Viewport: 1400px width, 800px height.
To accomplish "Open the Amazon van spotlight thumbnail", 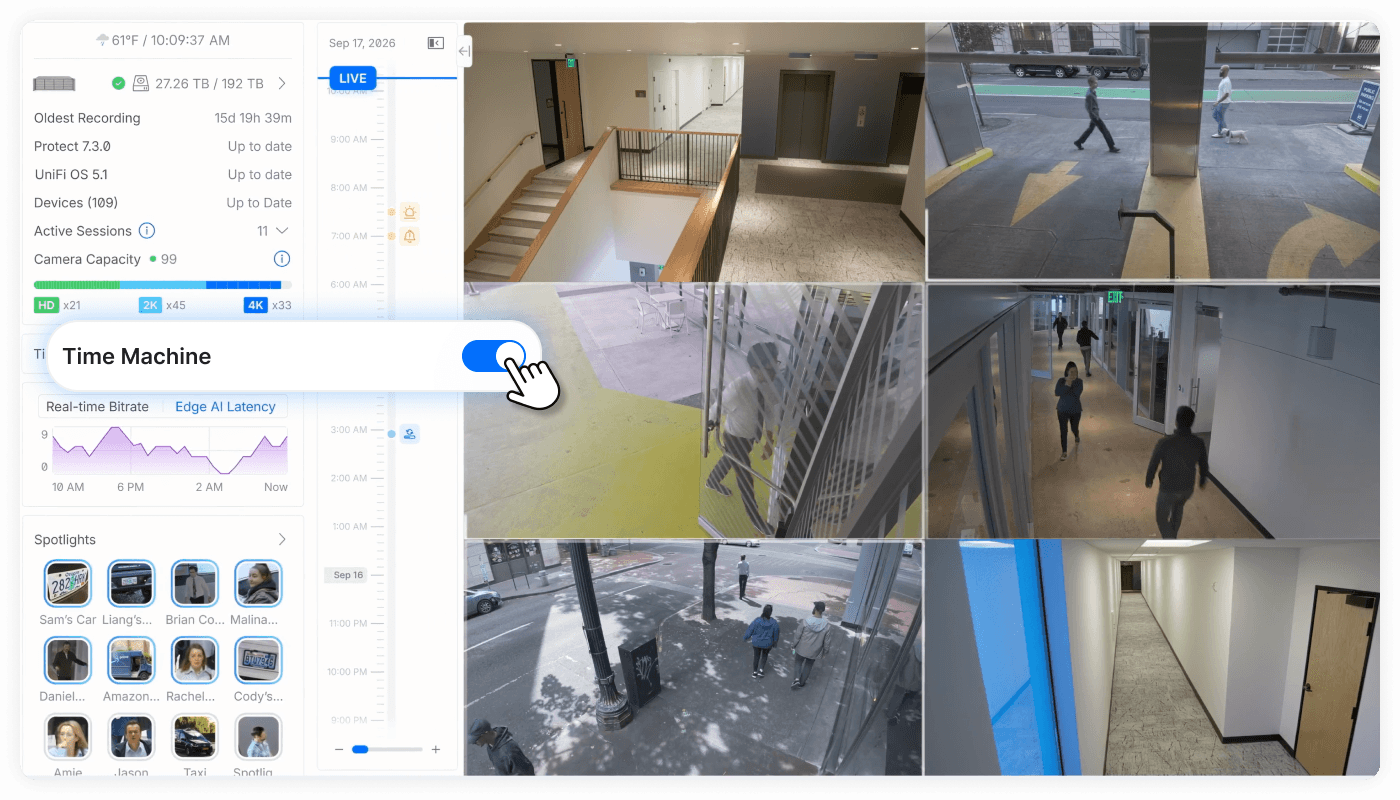I will pos(131,660).
